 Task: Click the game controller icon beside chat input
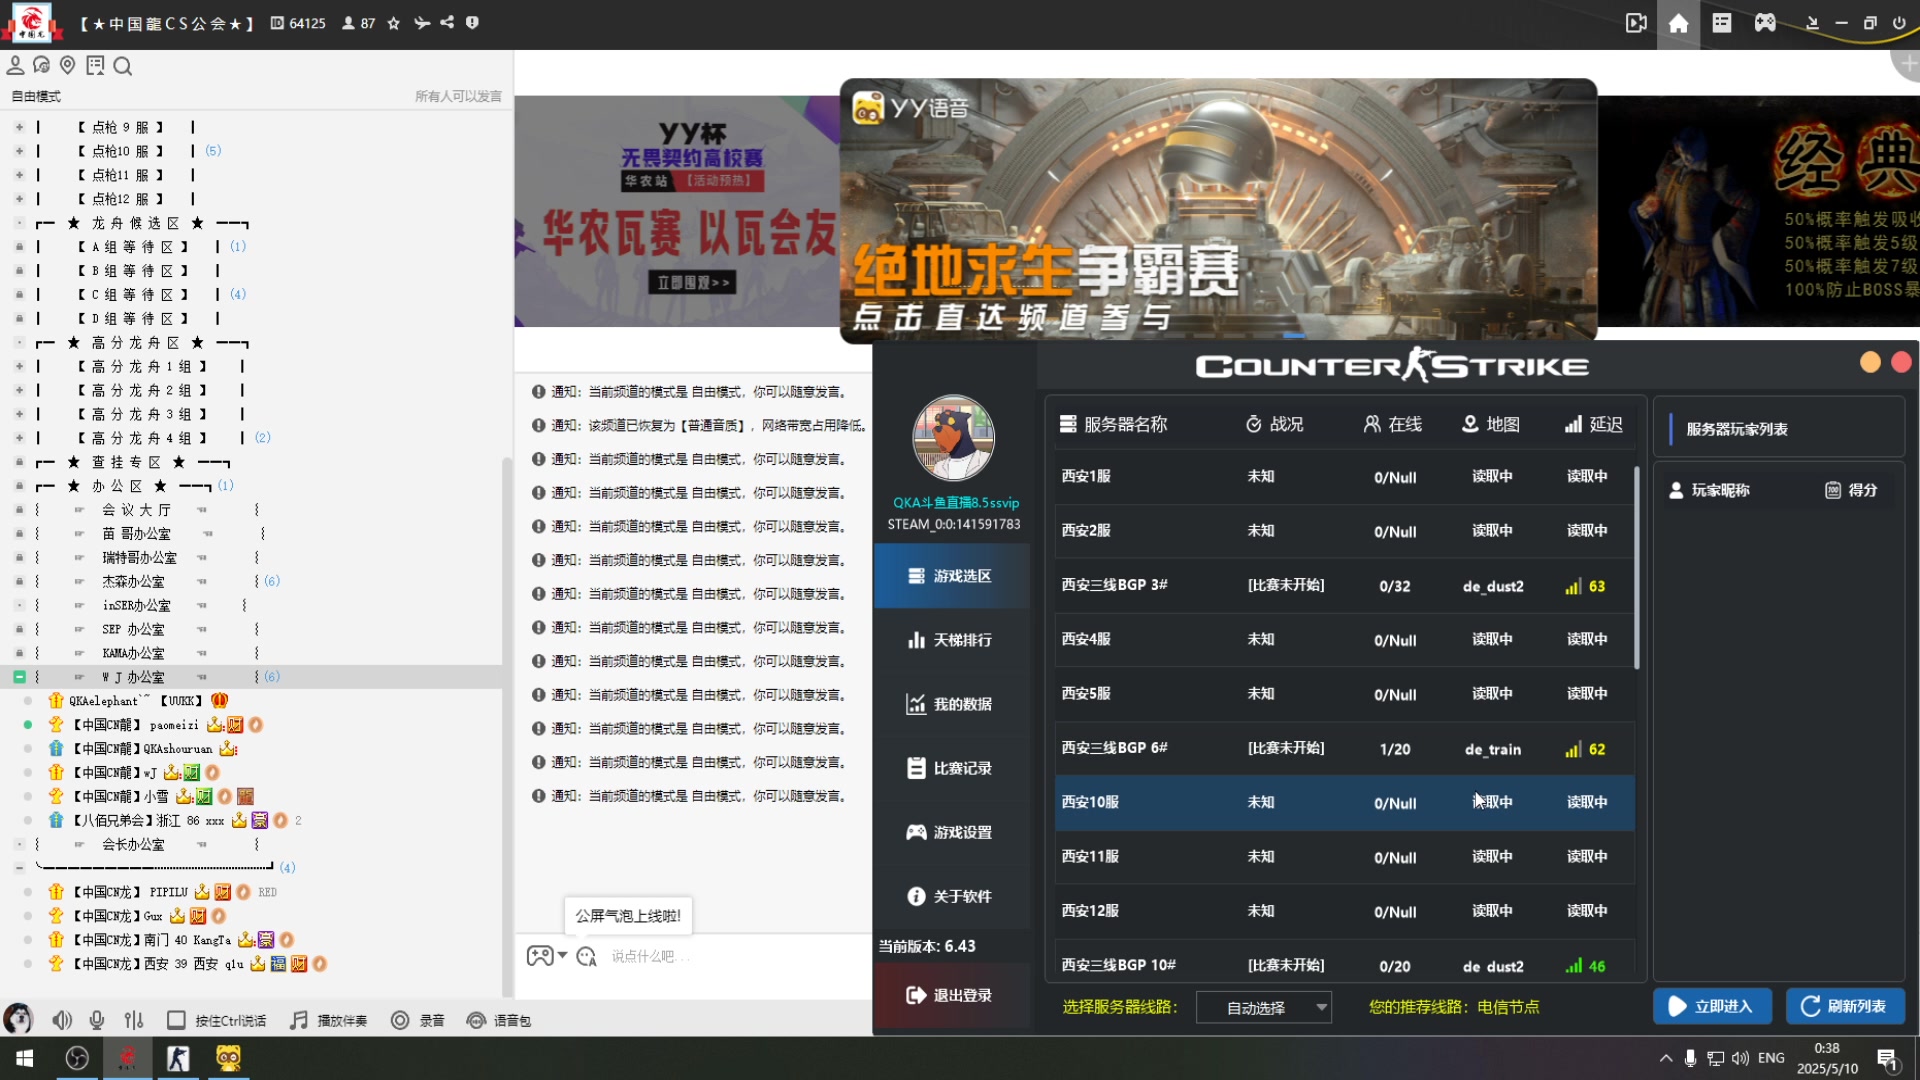(x=540, y=956)
